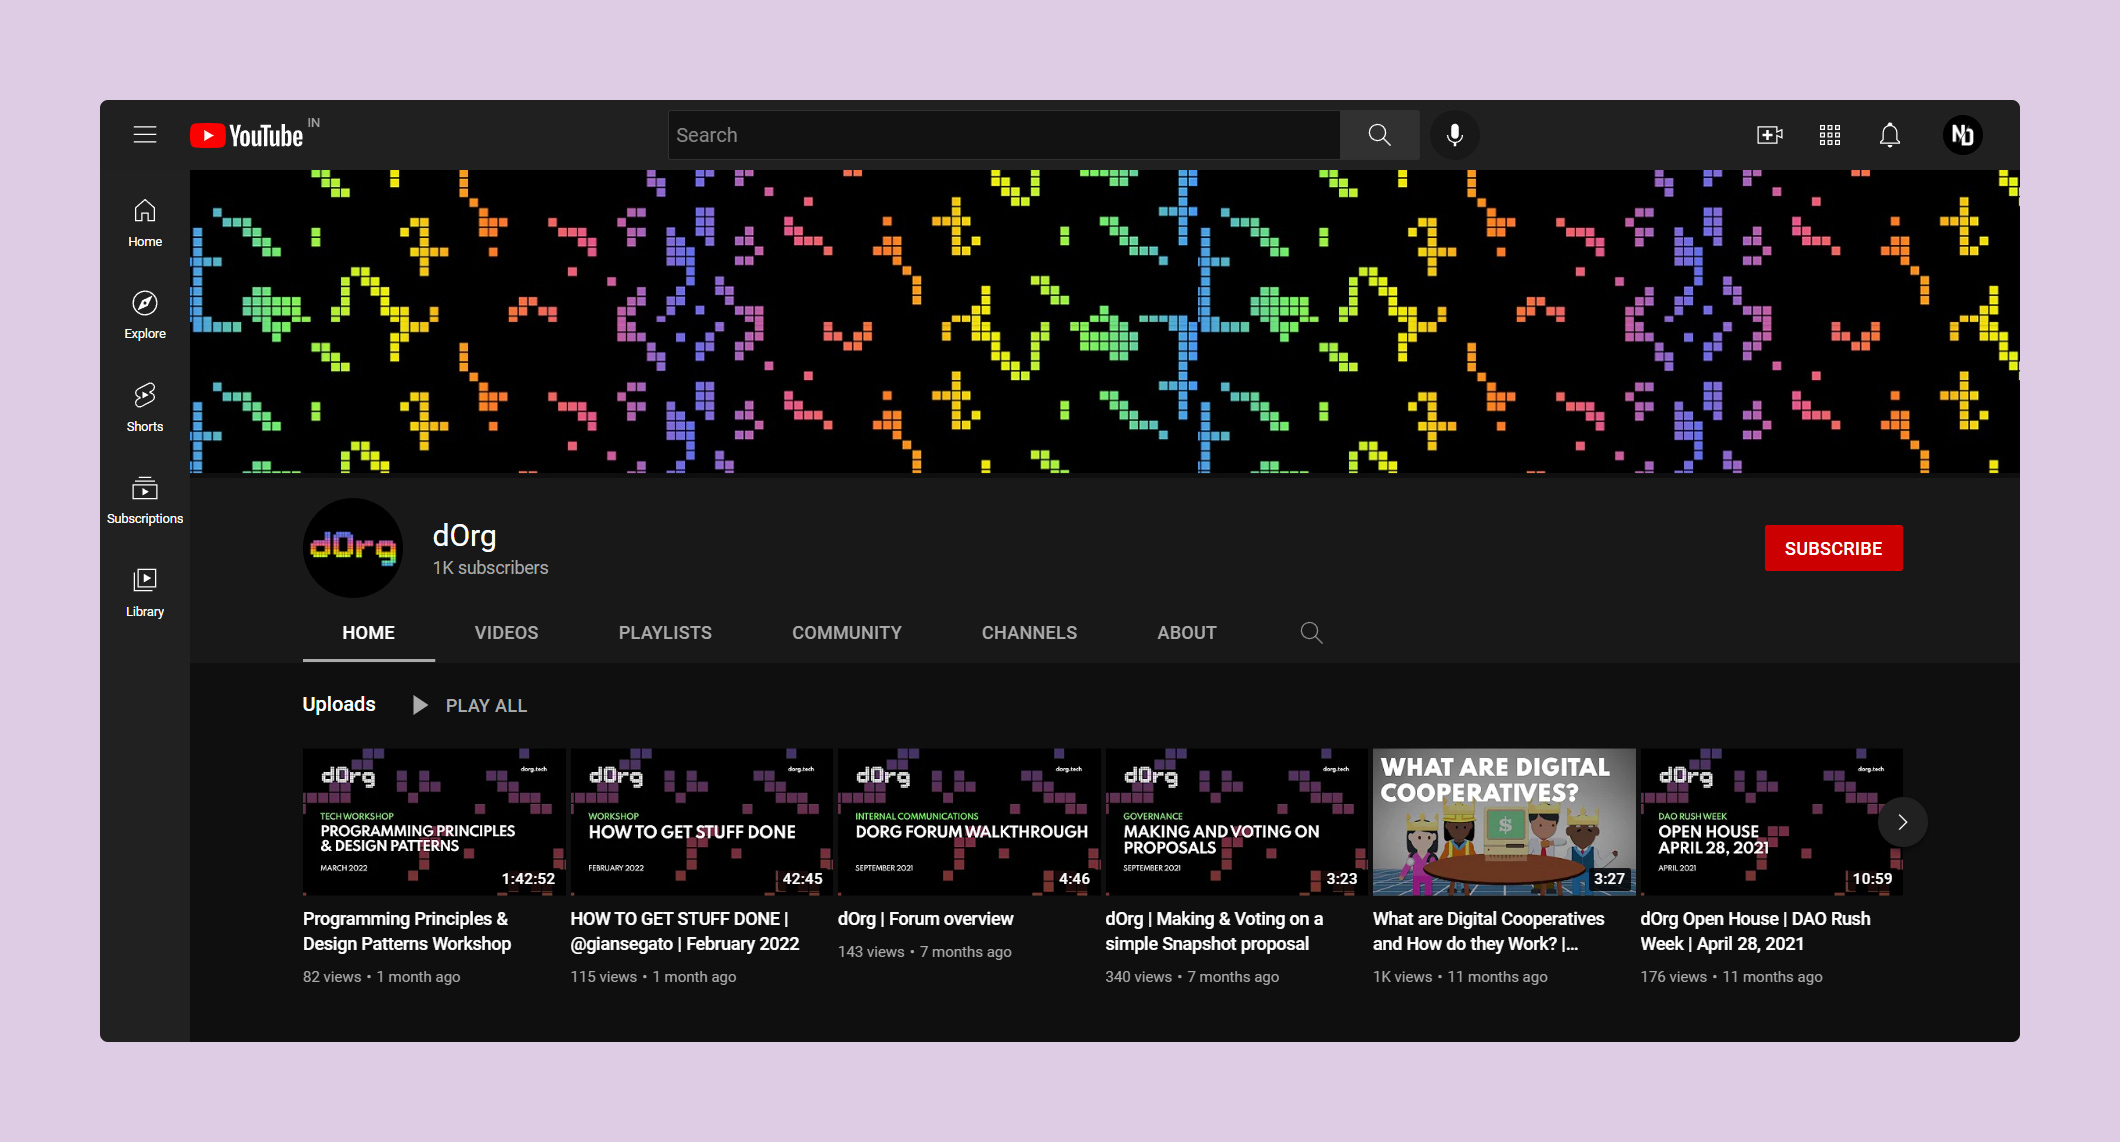Screen dimensions: 2120x1142
Task: Click the YouTube logo
Action: (x=247, y=135)
